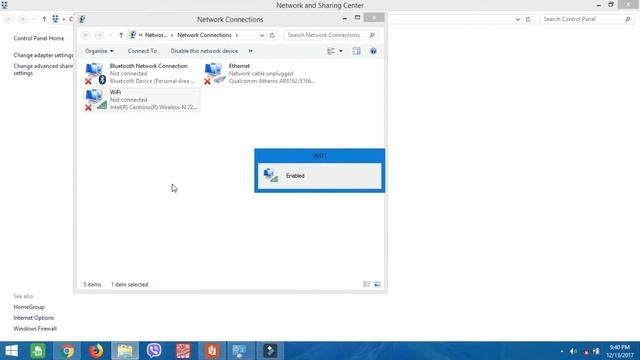The image size is (640, 360).
Task: Go back in Network and Sharing Center
Action: (x=9, y=19)
